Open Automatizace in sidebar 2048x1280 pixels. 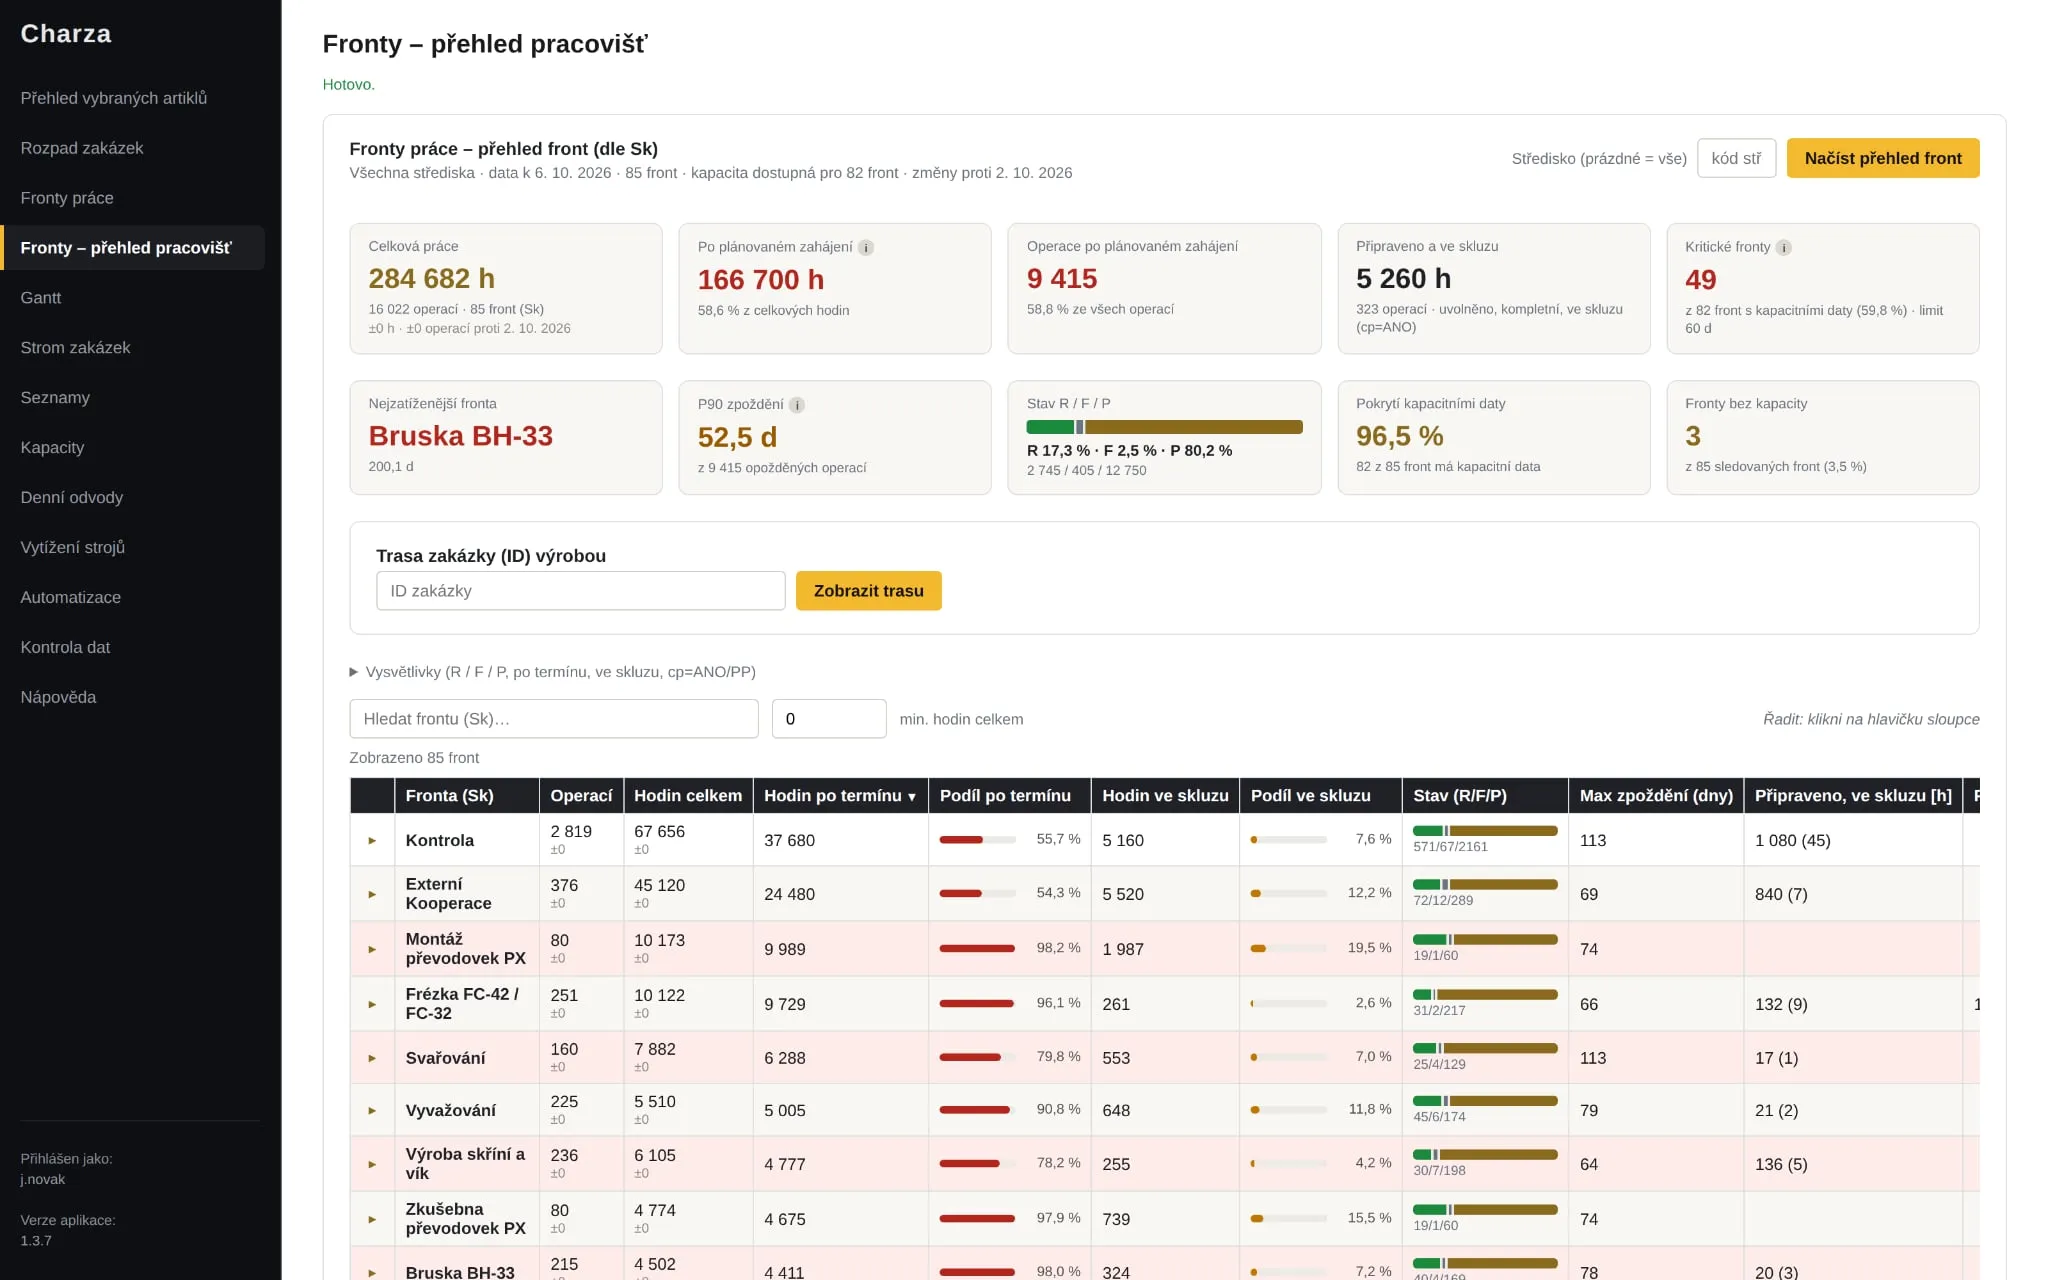[133, 598]
